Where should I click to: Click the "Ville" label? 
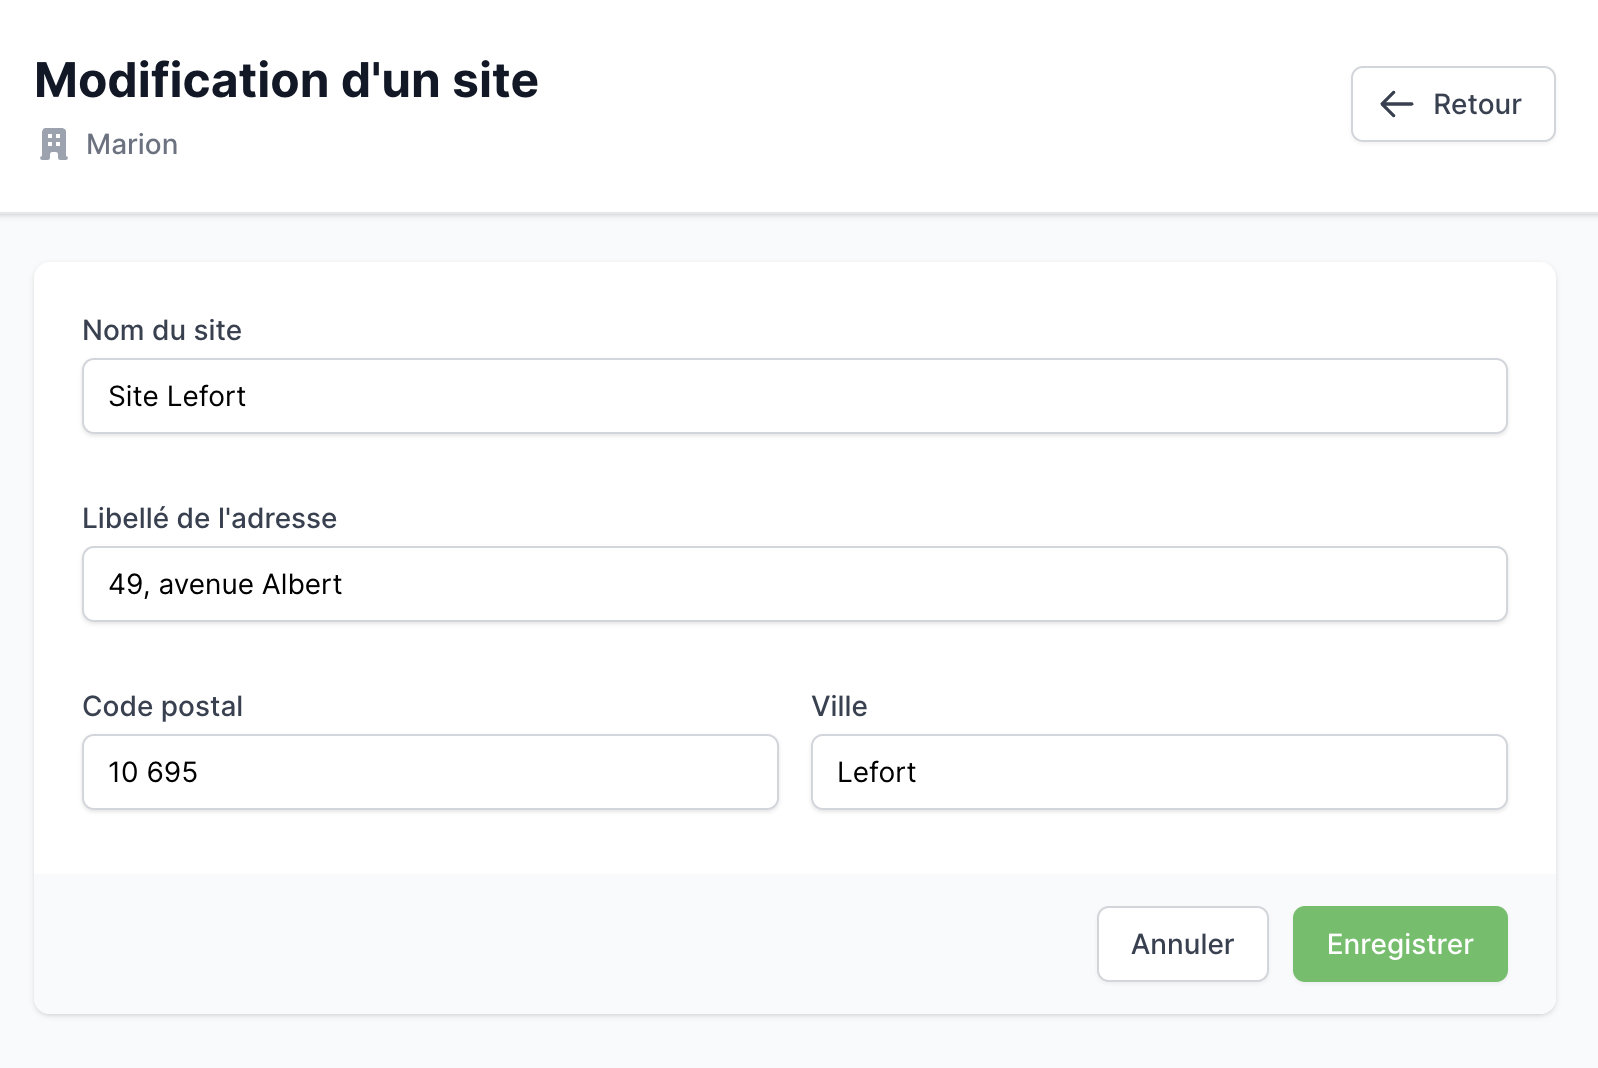click(x=839, y=706)
